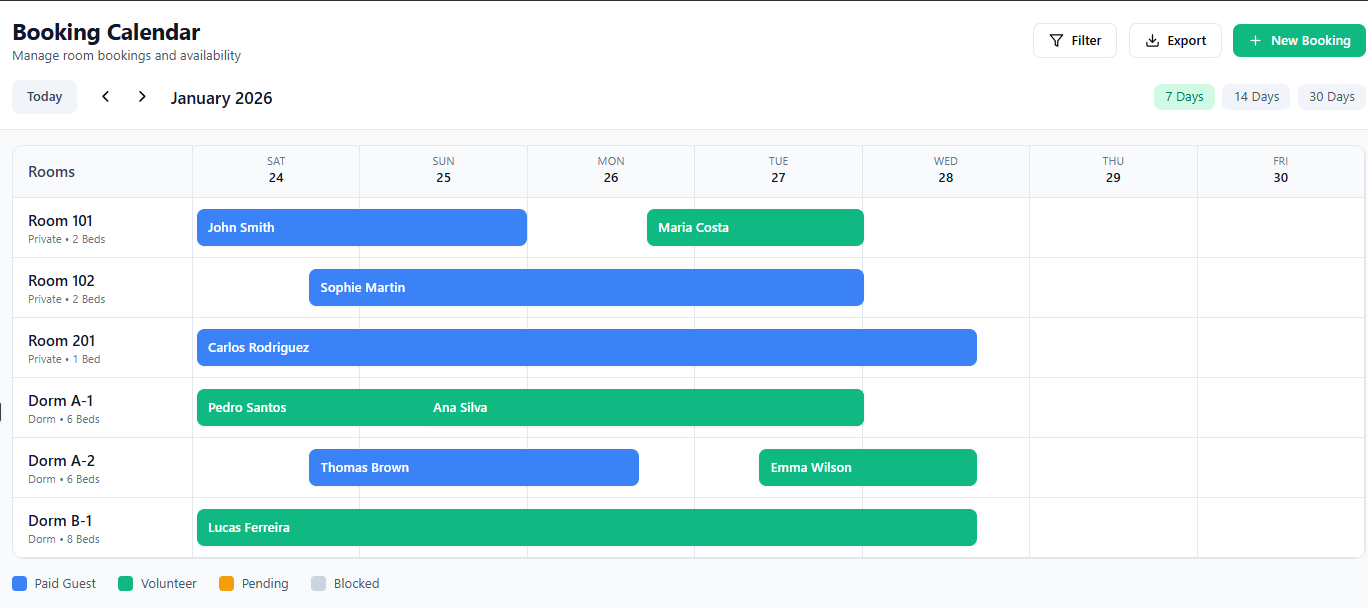Open Sophie Martin booking
This screenshot has height=608, width=1368.
(586, 287)
